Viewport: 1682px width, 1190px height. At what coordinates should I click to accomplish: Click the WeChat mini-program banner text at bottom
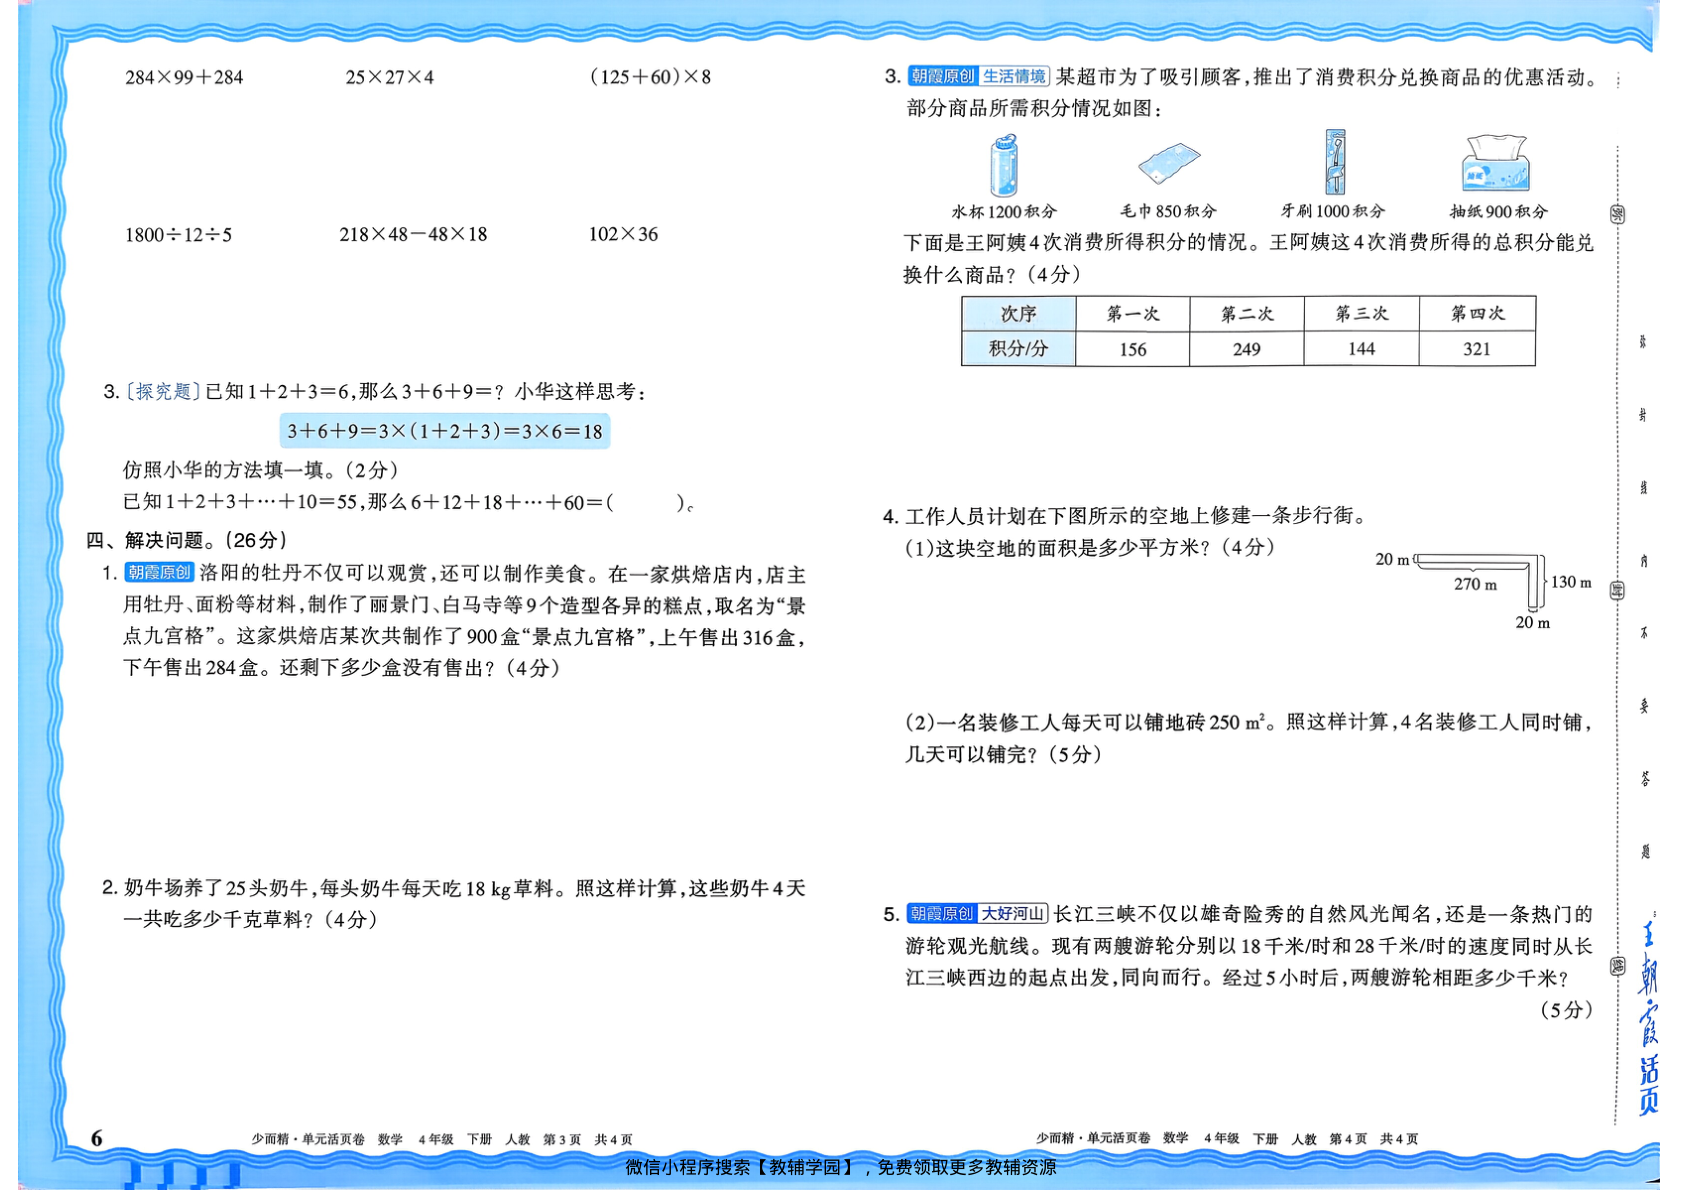[x=840, y=1167]
